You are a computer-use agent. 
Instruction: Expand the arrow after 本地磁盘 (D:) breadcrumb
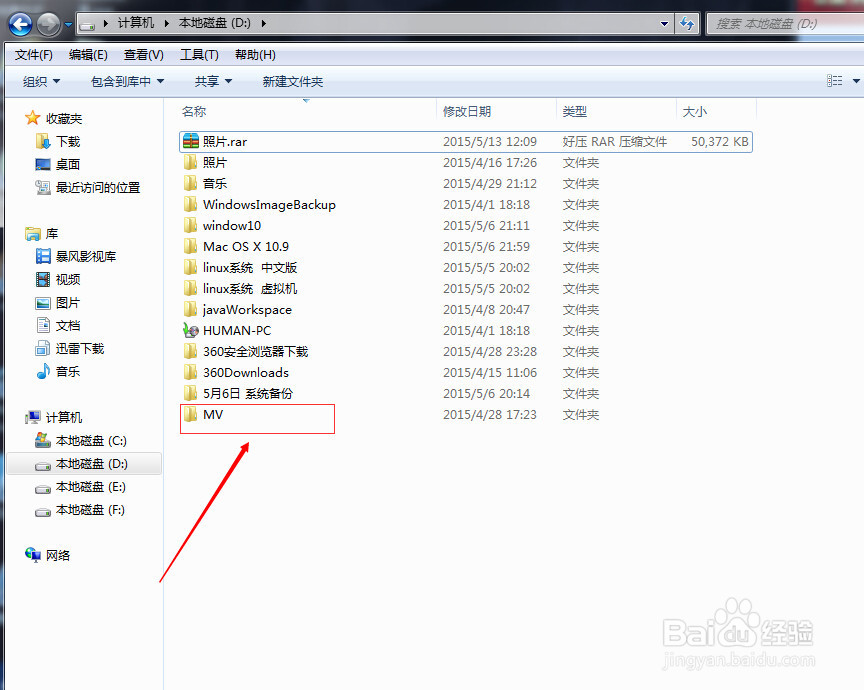click(x=263, y=24)
